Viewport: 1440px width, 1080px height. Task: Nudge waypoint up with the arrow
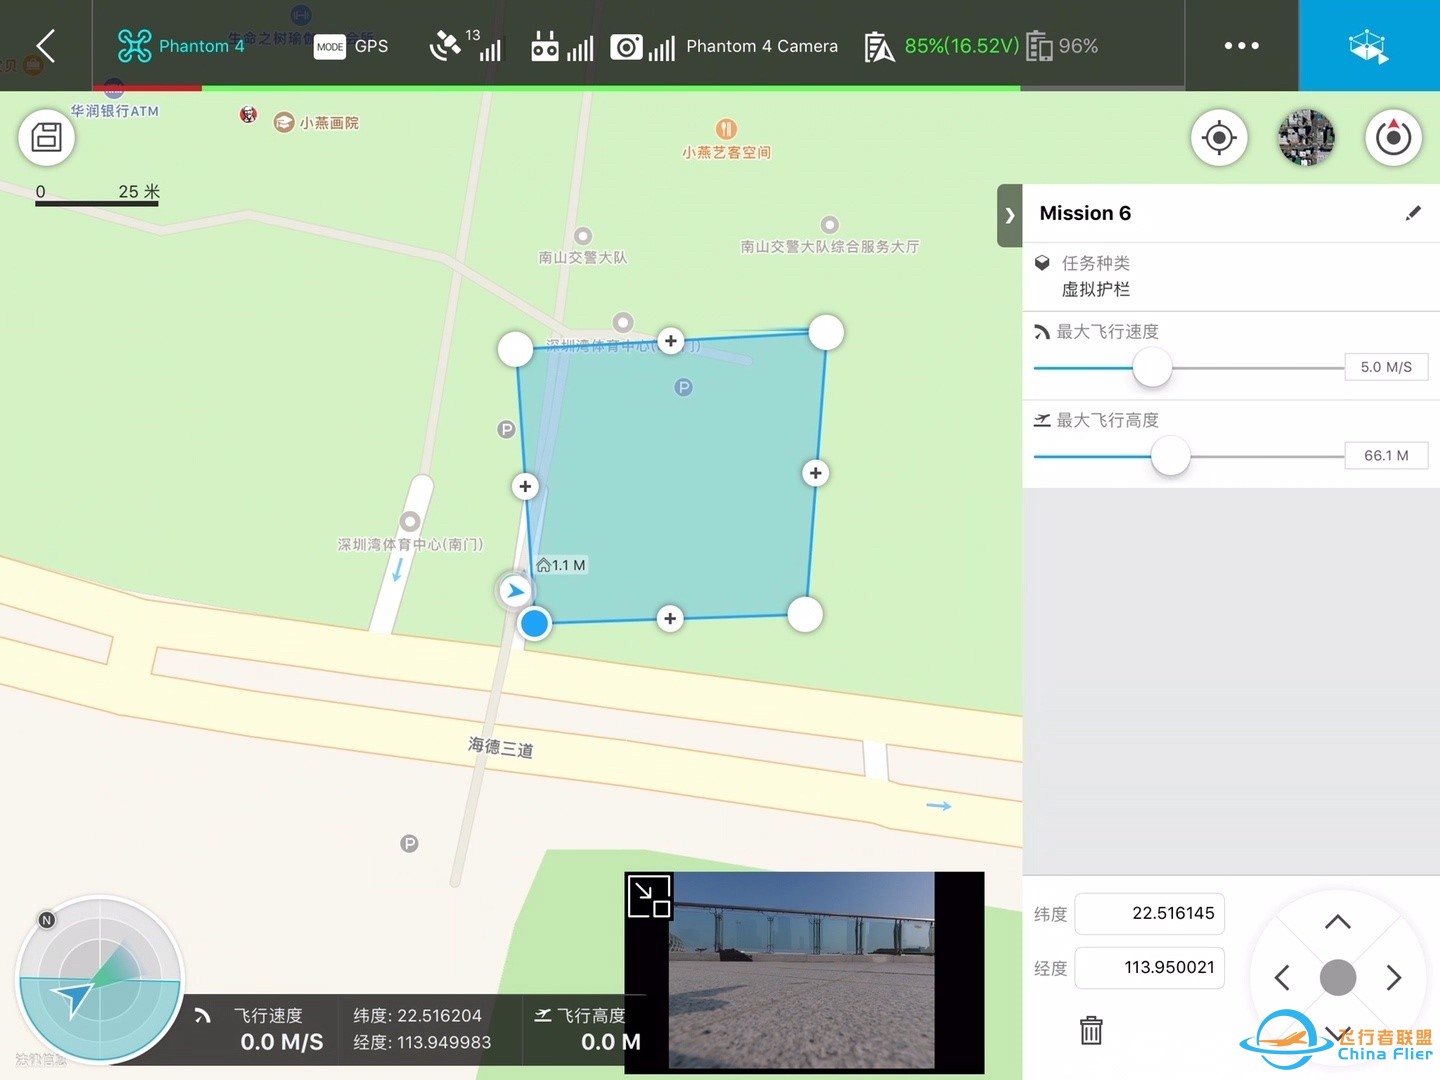[x=1338, y=921]
